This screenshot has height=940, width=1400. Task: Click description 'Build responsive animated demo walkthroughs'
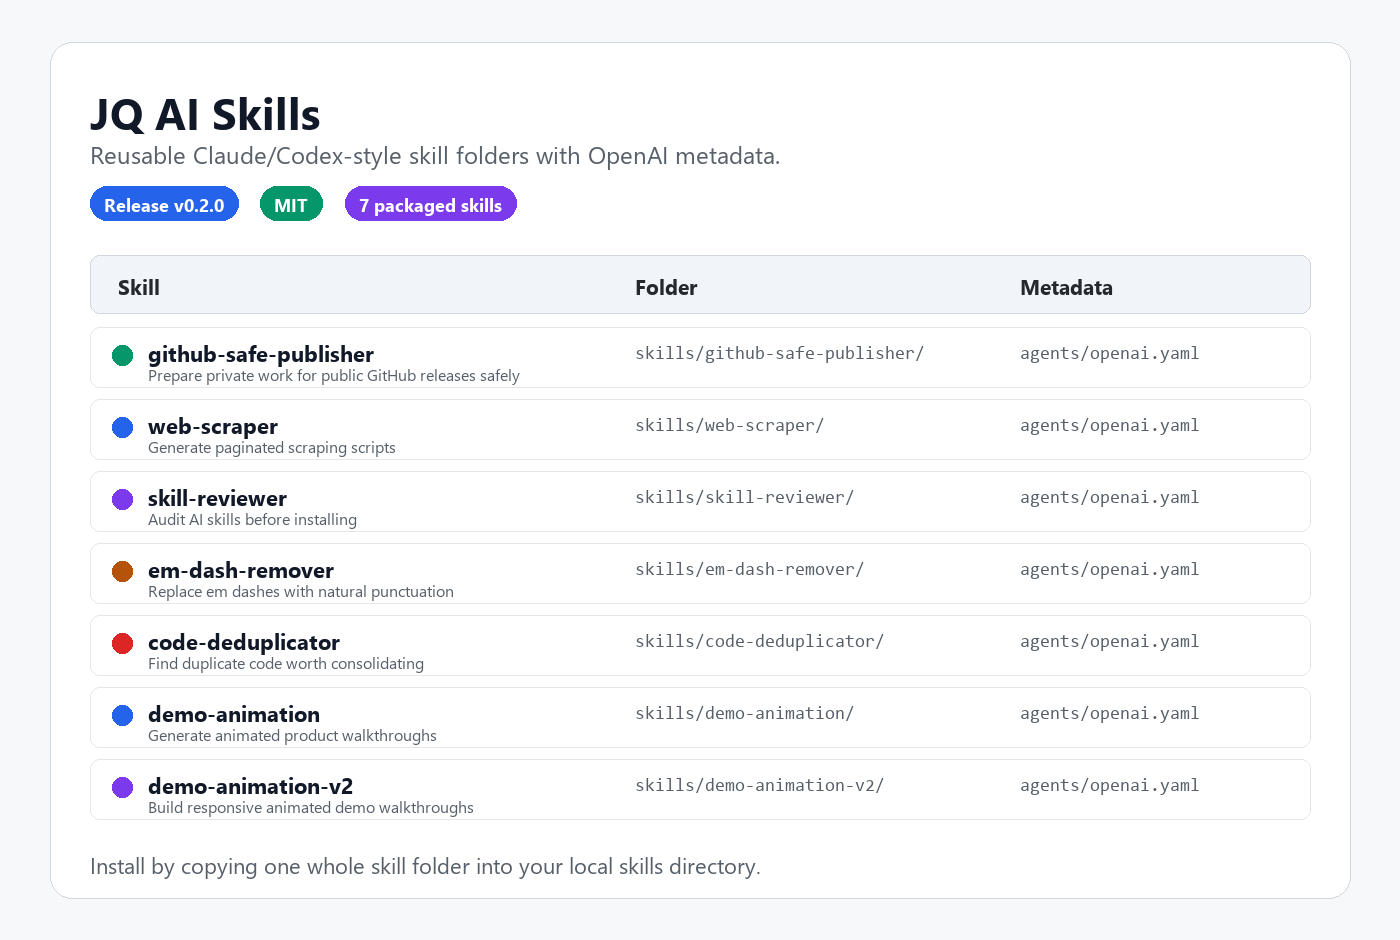pyautogui.click(x=311, y=808)
